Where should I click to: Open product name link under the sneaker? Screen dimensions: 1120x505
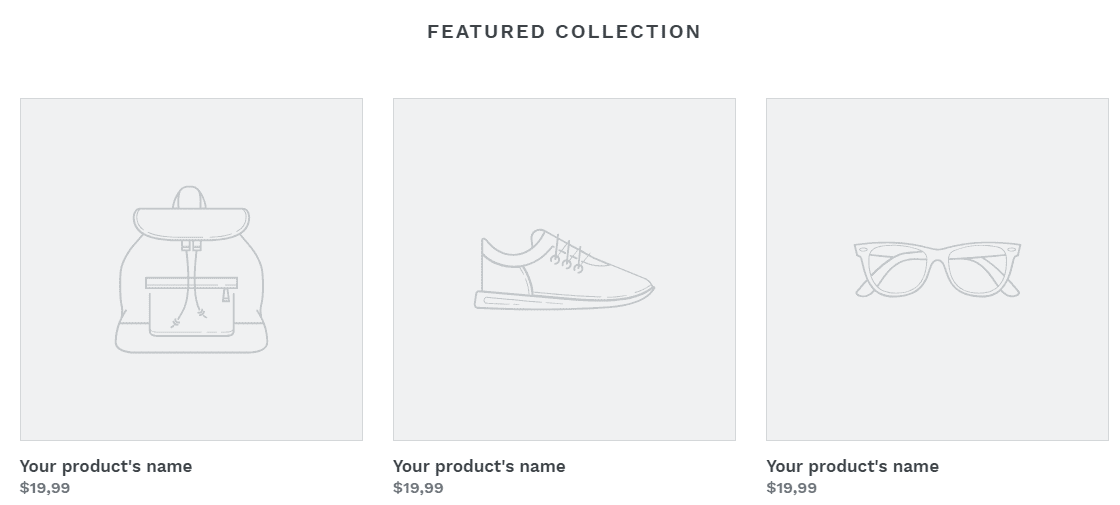[479, 466]
